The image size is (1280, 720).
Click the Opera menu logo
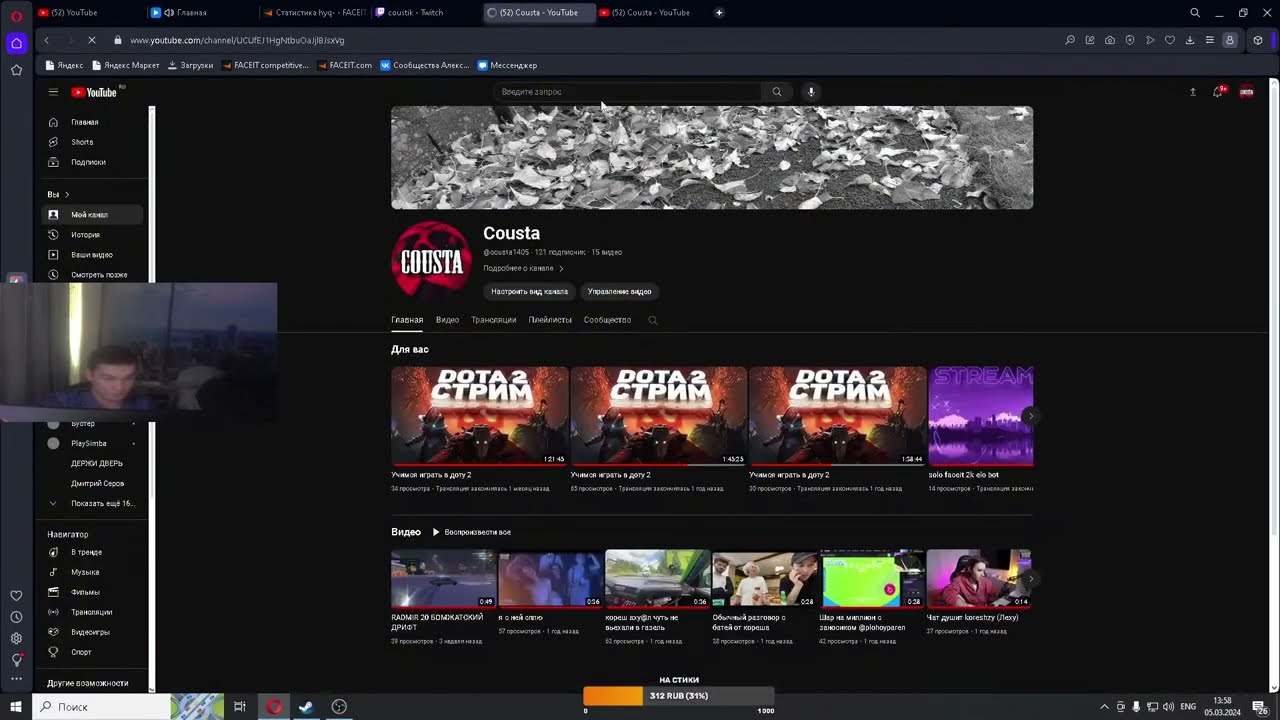point(16,14)
